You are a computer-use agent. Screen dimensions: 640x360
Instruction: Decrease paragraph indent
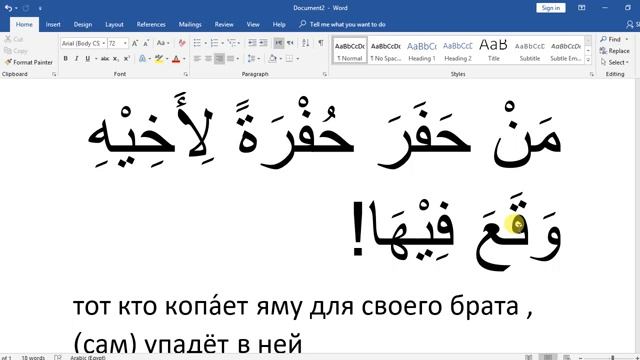(252, 43)
